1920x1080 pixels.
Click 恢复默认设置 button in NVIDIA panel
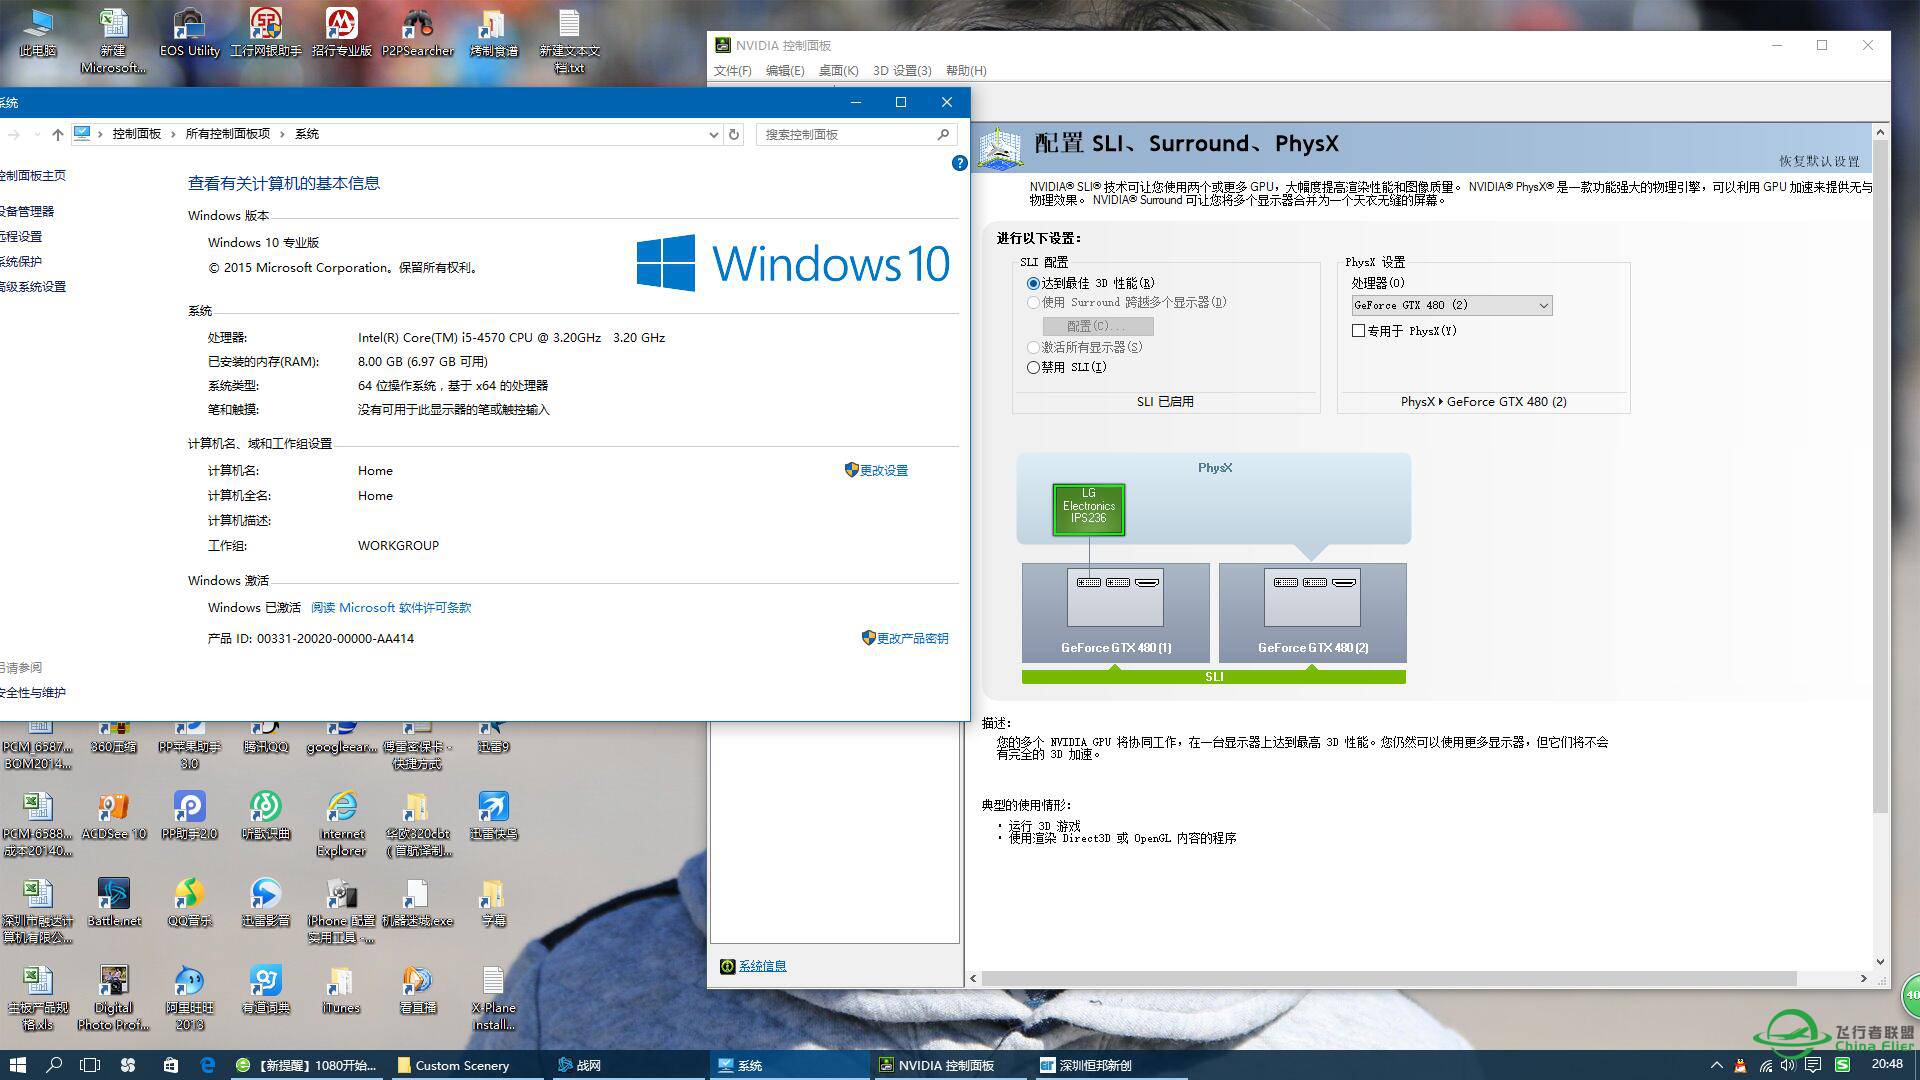(1822, 161)
